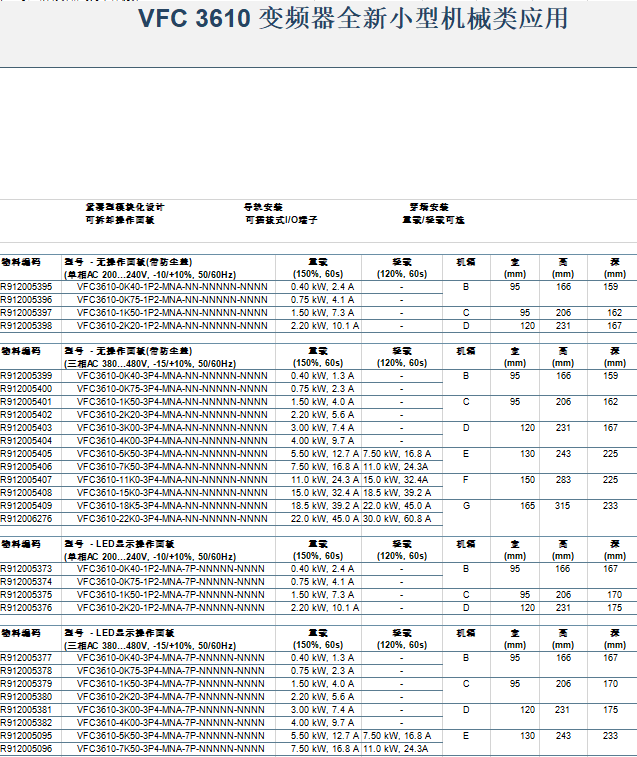Select part number R912005395

tap(26, 287)
